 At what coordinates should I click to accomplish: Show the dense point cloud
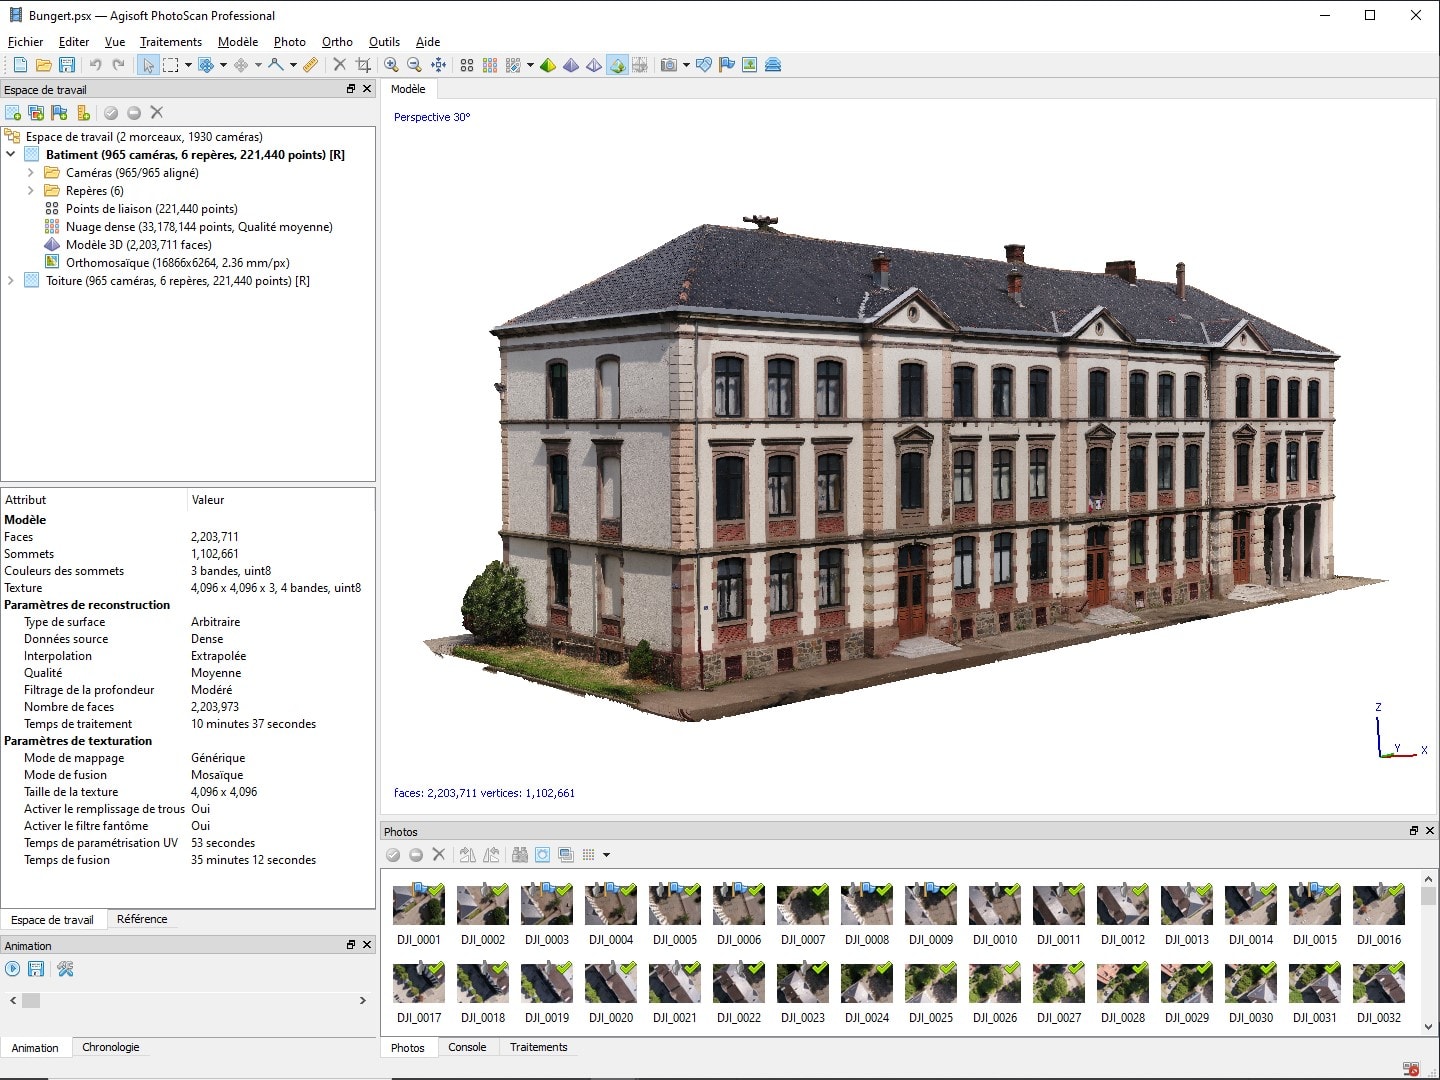coord(490,65)
